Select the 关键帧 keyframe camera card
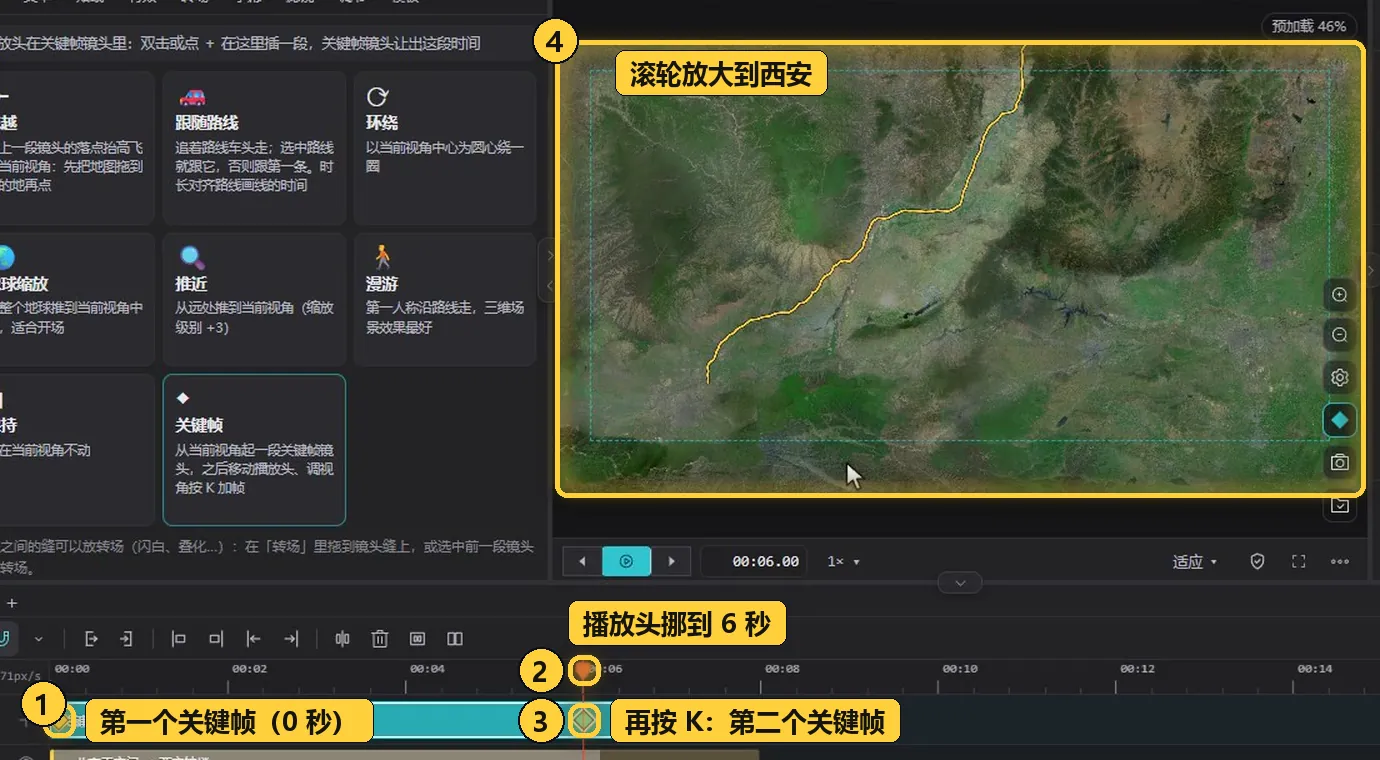Screen dimensions: 1380x760 point(255,450)
